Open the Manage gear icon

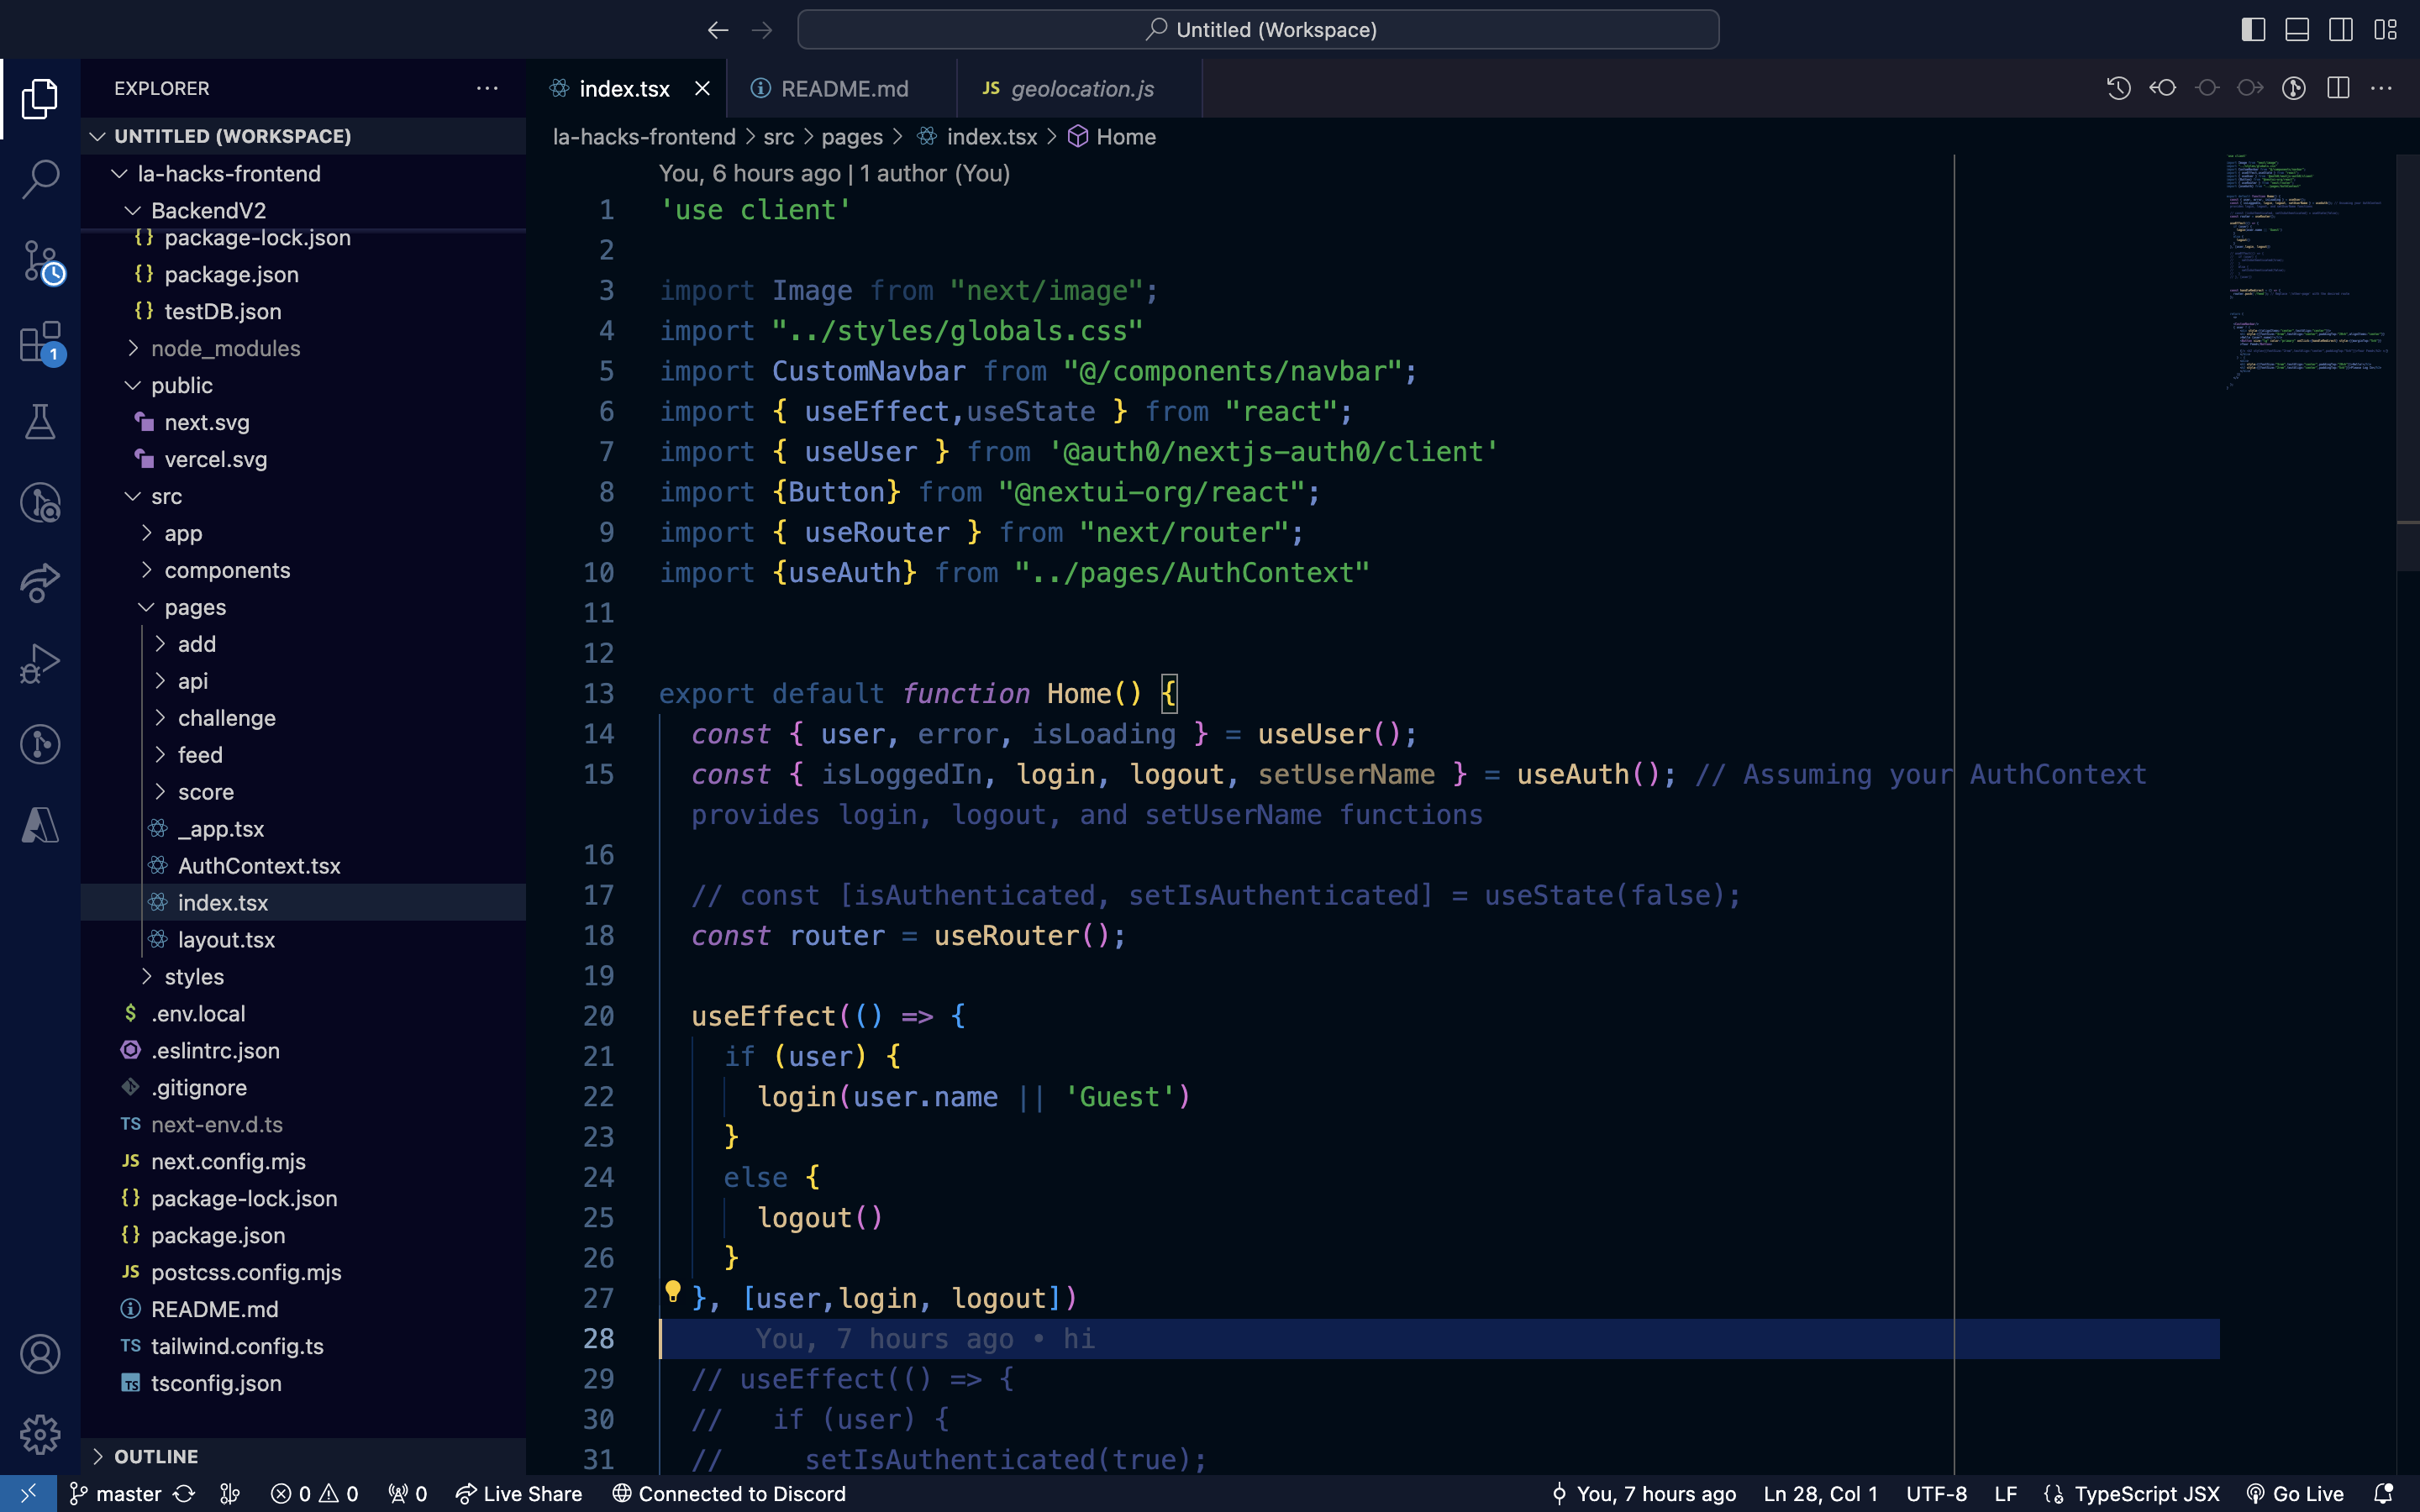40,1434
